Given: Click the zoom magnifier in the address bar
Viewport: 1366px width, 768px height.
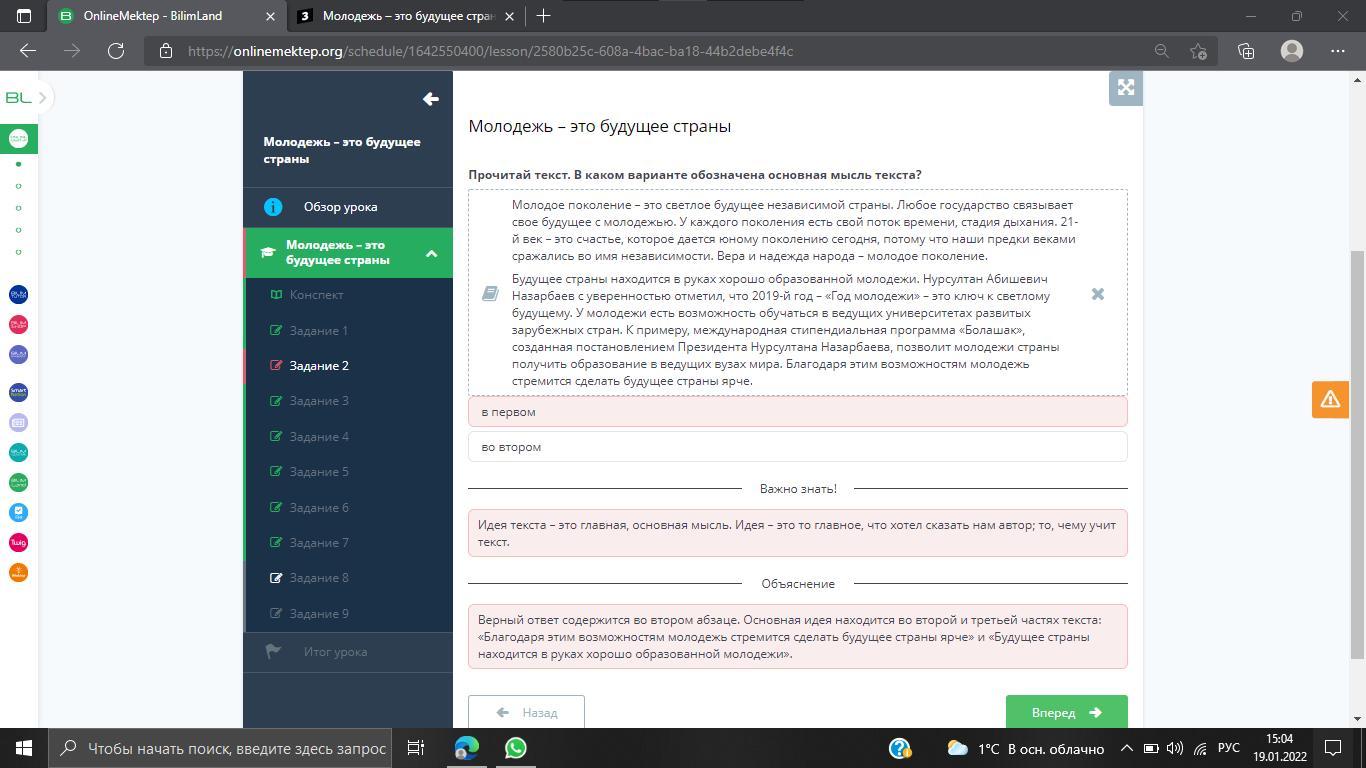Looking at the screenshot, I should click(x=1161, y=51).
